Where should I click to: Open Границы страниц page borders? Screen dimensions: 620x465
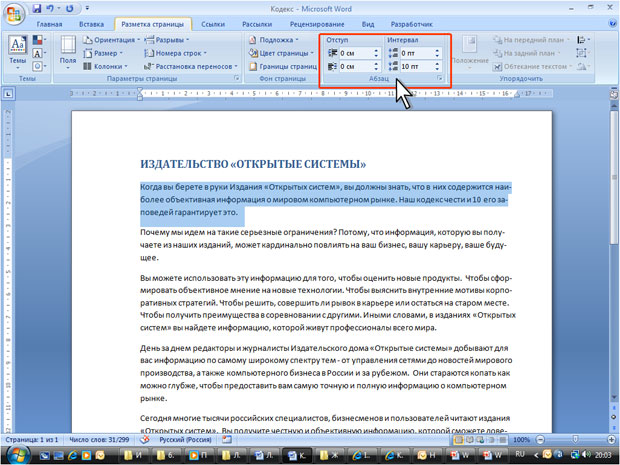point(283,66)
